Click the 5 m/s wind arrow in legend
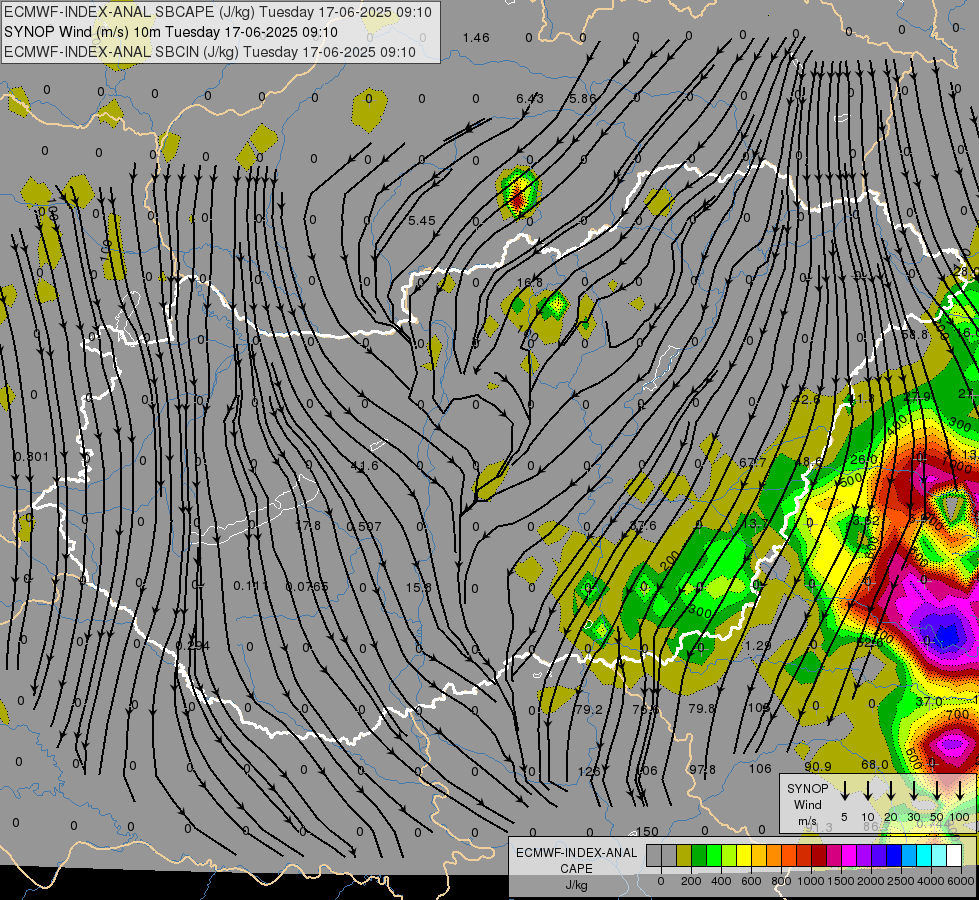979x900 pixels. click(x=845, y=790)
